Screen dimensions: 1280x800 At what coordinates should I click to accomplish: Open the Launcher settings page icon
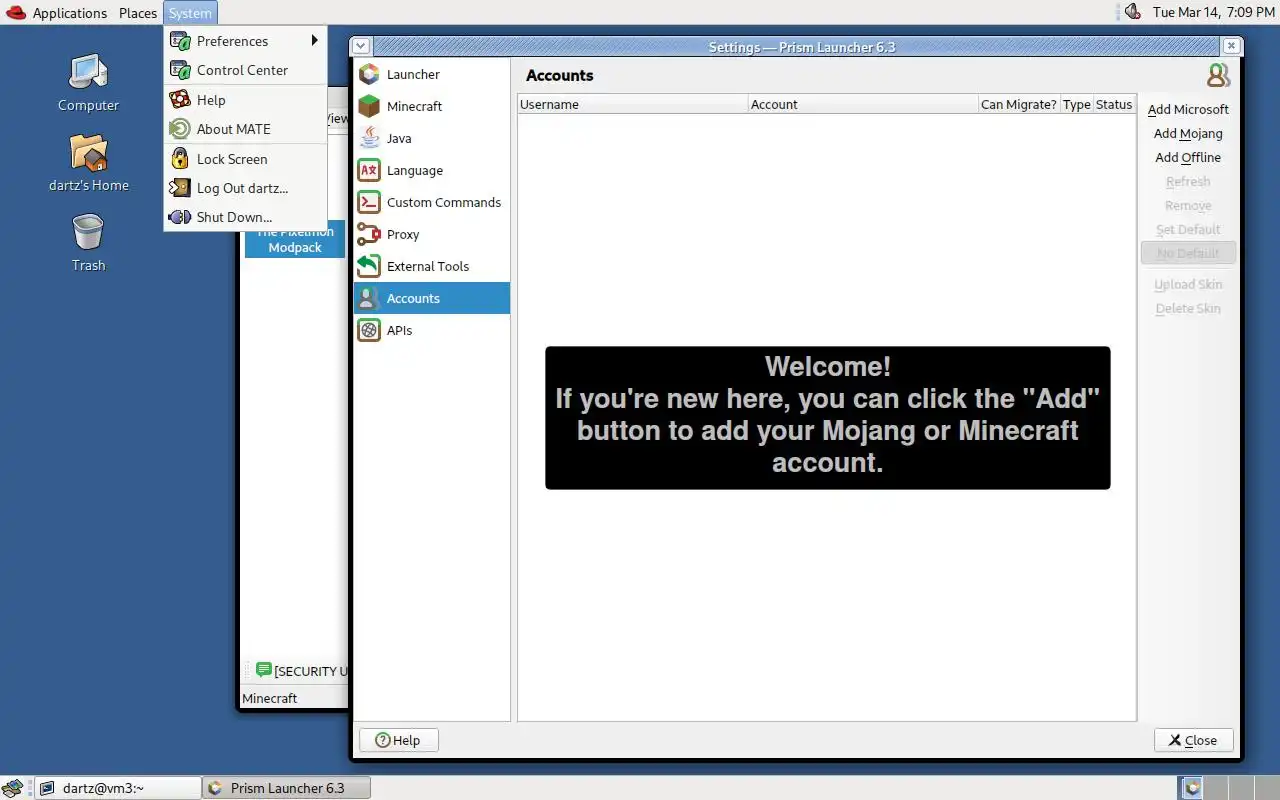[x=369, y=74]
